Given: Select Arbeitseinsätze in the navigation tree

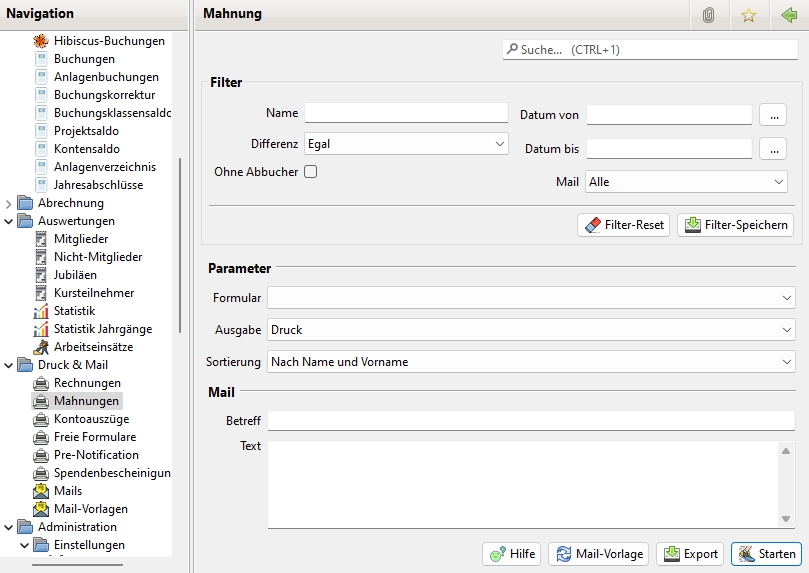Looking at the screenshot, I should (92, 347).
